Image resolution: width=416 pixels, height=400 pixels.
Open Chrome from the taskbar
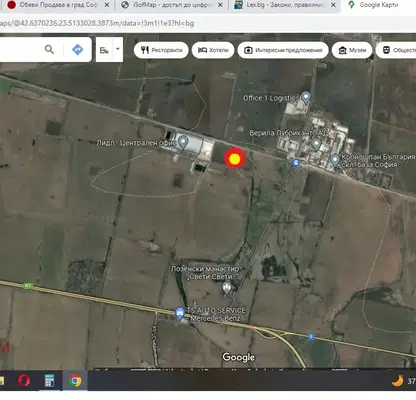75,381
